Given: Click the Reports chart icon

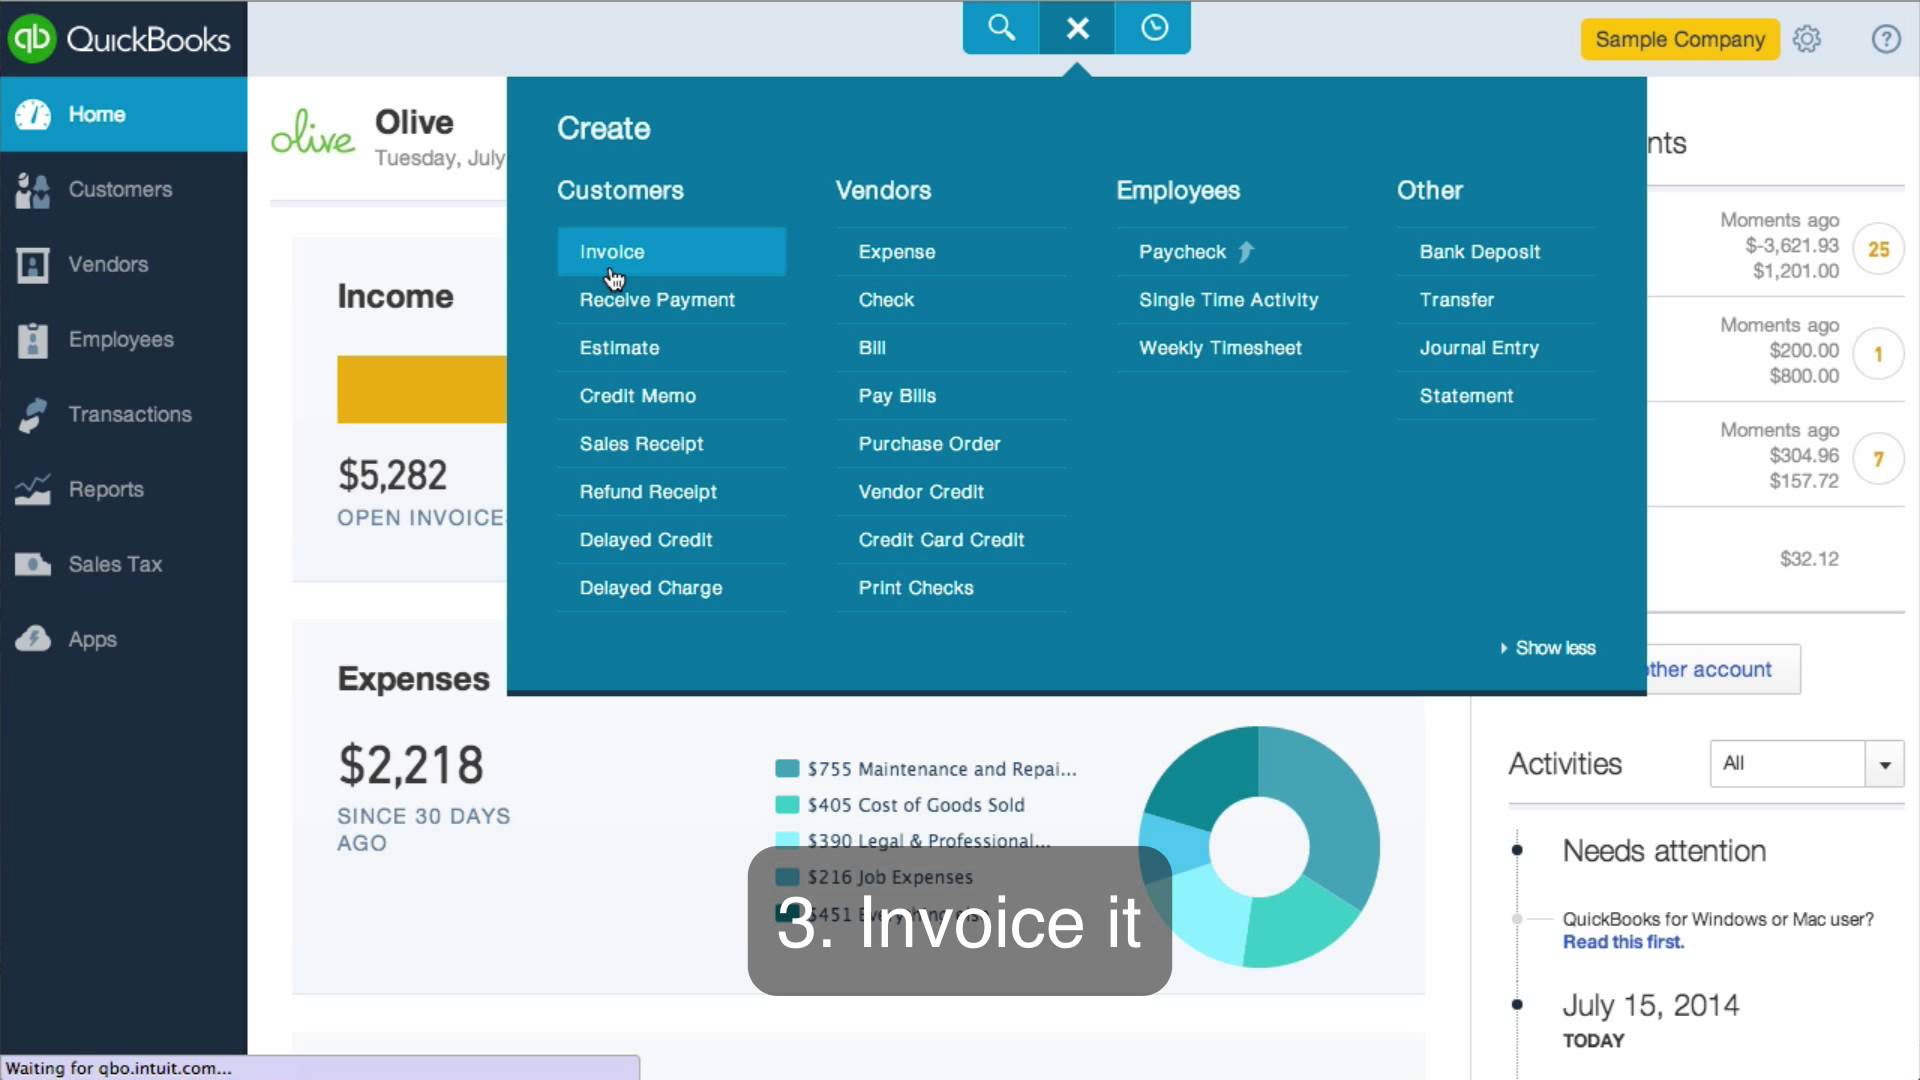Looking at the screenshot, I should click(x=33, y=489).
